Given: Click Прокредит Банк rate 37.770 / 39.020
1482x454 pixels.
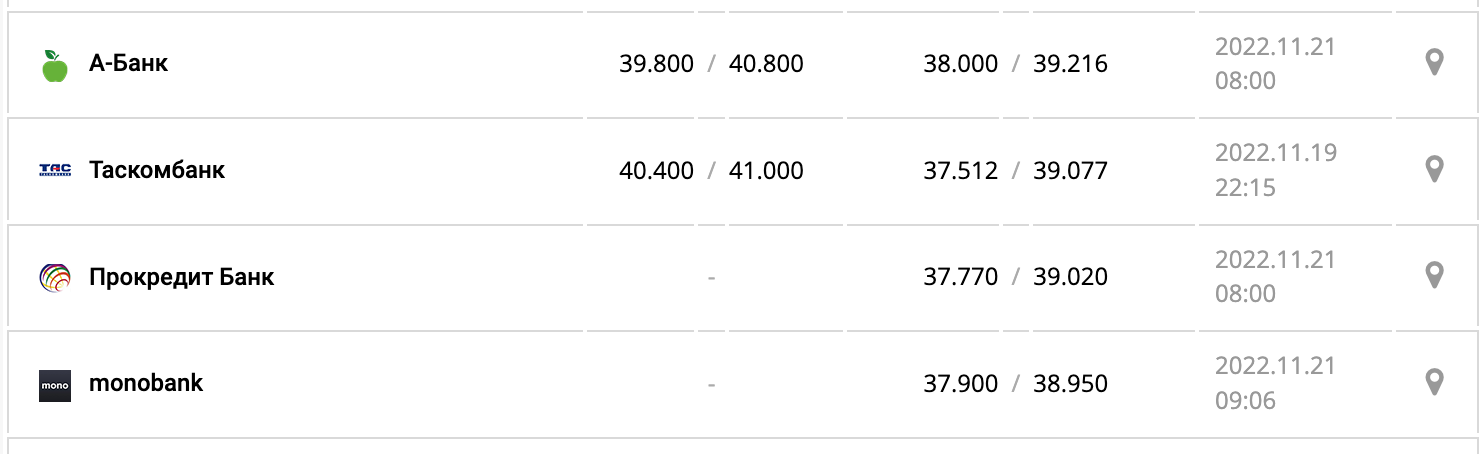Looking at the screenshot, I should click(x=1015, y=277).
